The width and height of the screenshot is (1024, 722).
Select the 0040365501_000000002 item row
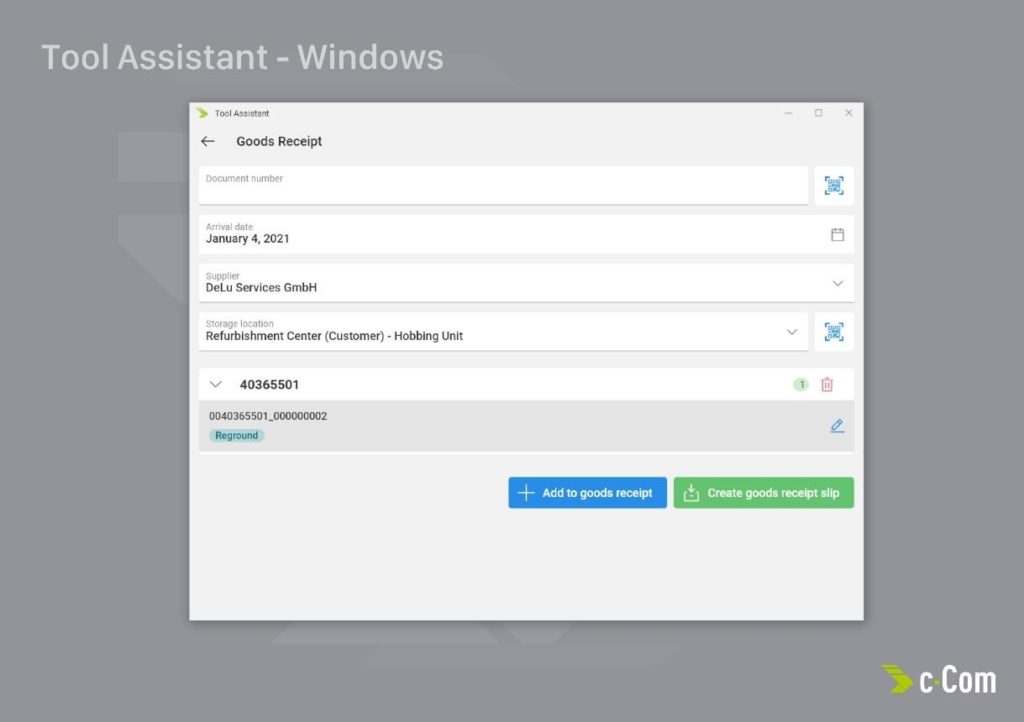pyautogui.click(x=500, y=426)
